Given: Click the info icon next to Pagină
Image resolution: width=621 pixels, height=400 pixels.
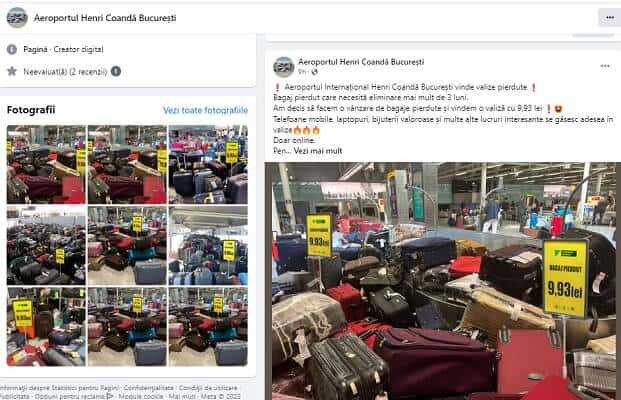Looking at the screenshot, I should click(x=12, y=50).
